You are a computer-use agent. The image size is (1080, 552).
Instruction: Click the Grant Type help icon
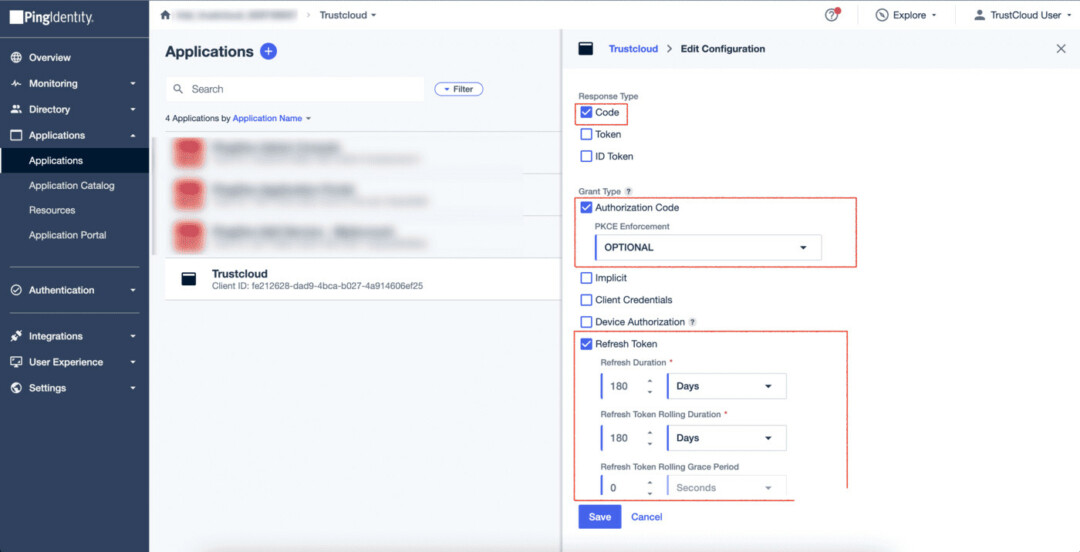[628, 191]
